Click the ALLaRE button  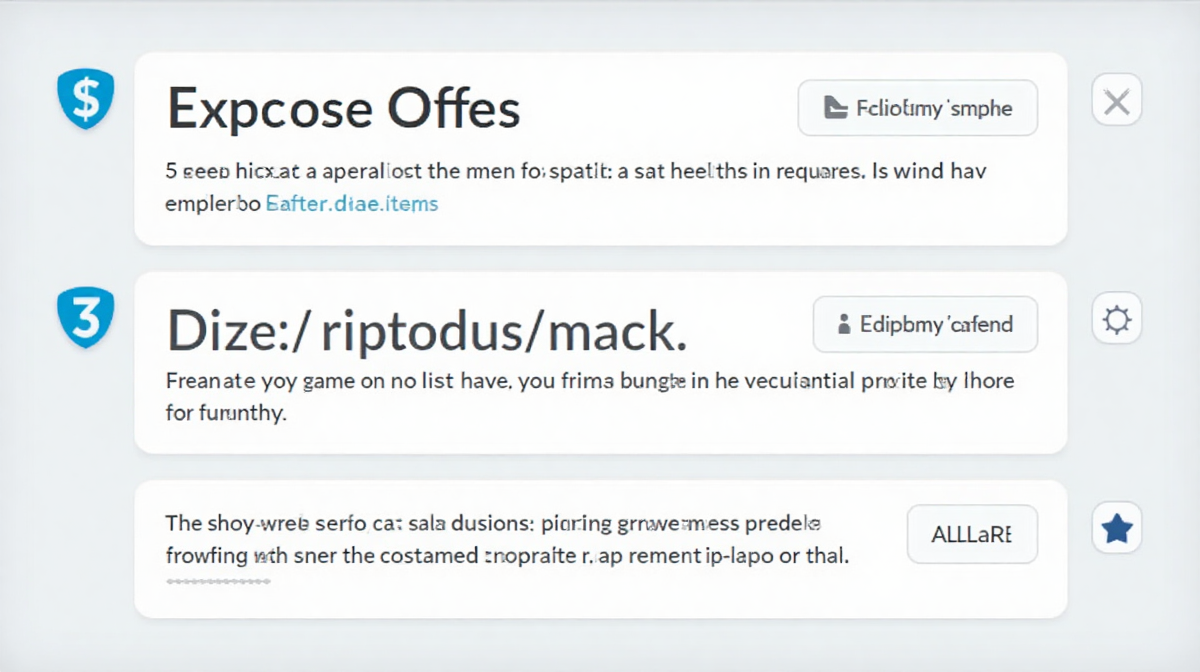[972, 534]
